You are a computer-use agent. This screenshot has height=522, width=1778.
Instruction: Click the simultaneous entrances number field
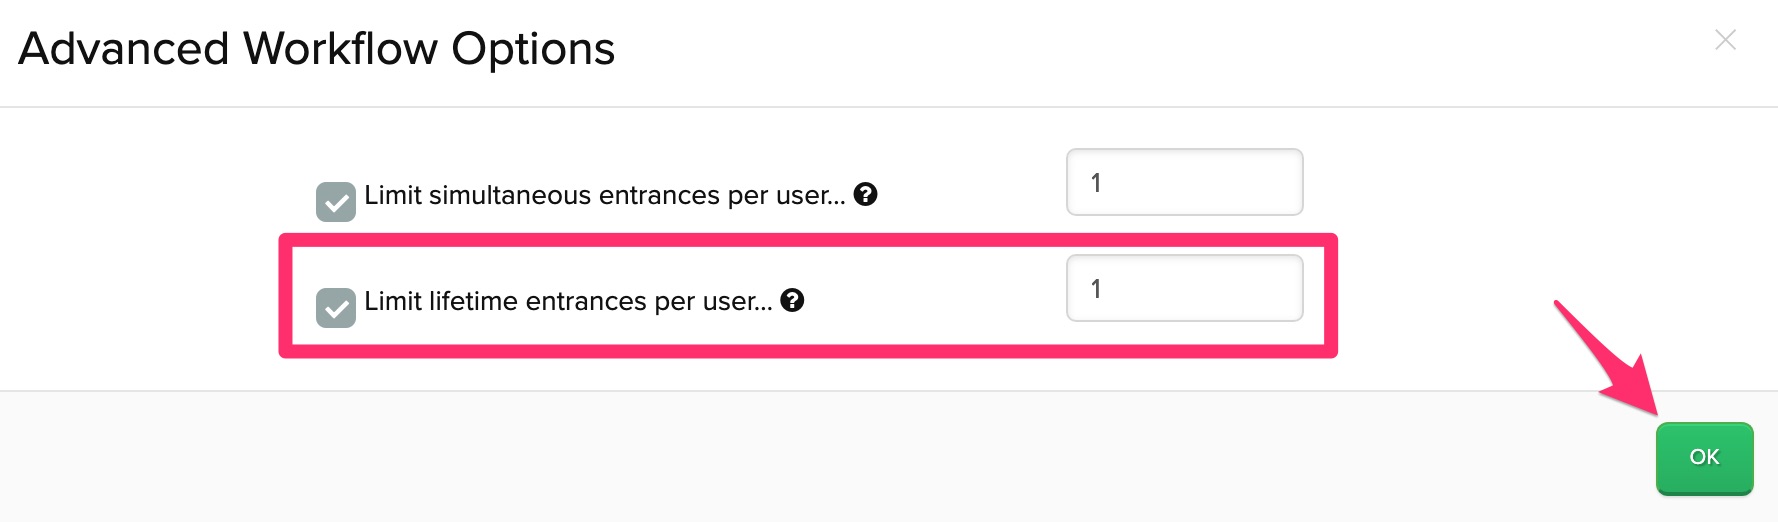(1185, 182)
